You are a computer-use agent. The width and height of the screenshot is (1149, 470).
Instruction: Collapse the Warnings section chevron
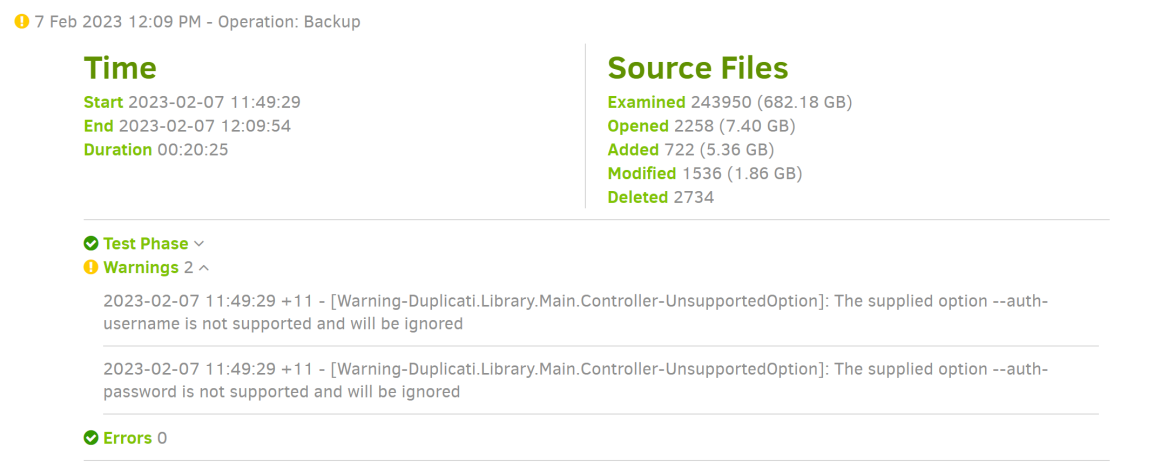[x=204, y=268]
